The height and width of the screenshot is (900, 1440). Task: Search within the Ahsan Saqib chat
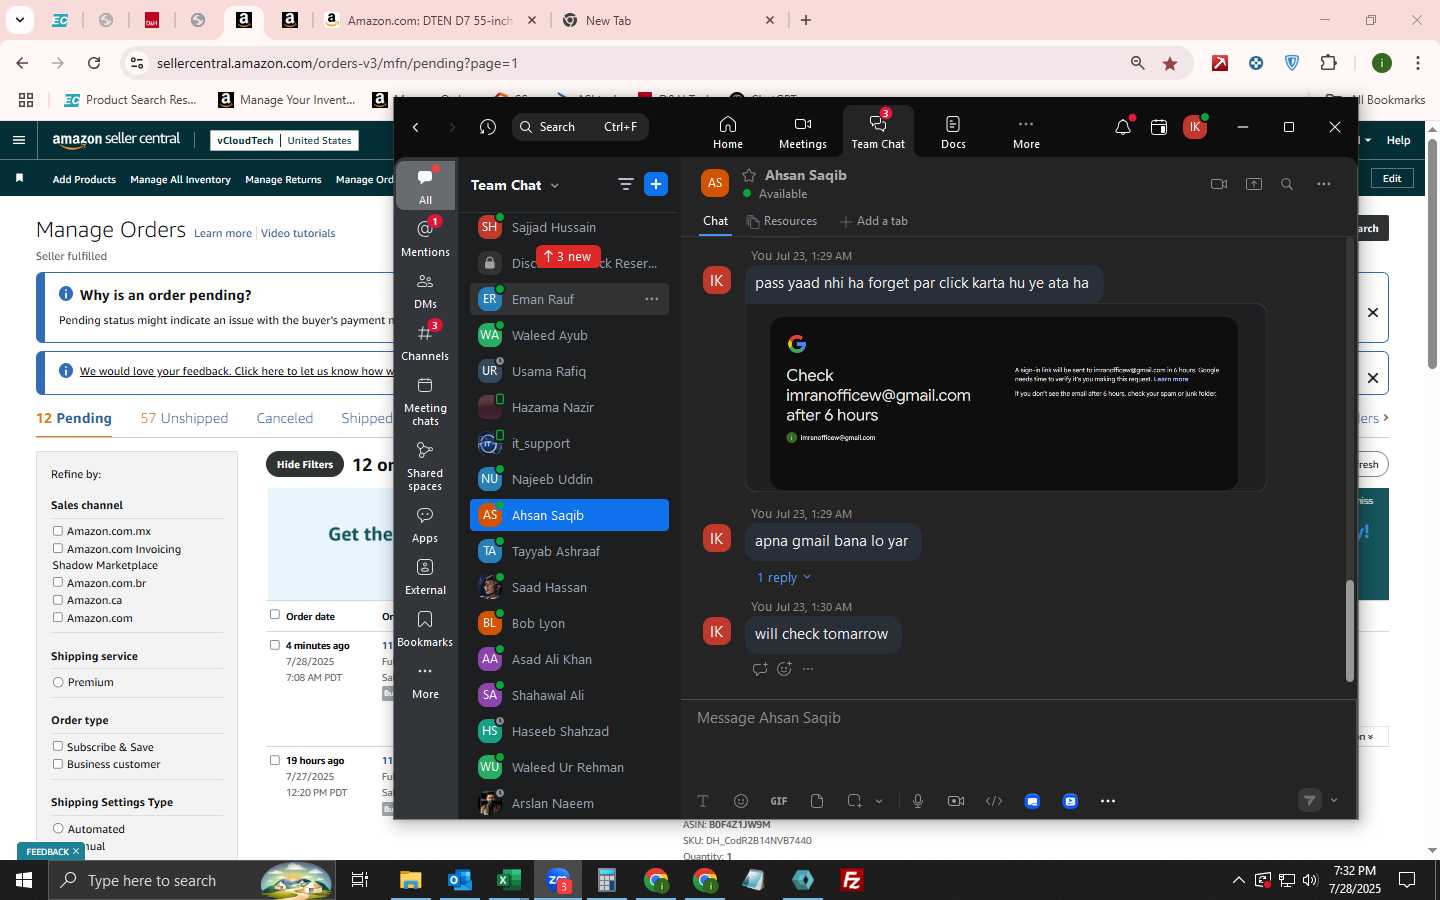pos(1287,184)
